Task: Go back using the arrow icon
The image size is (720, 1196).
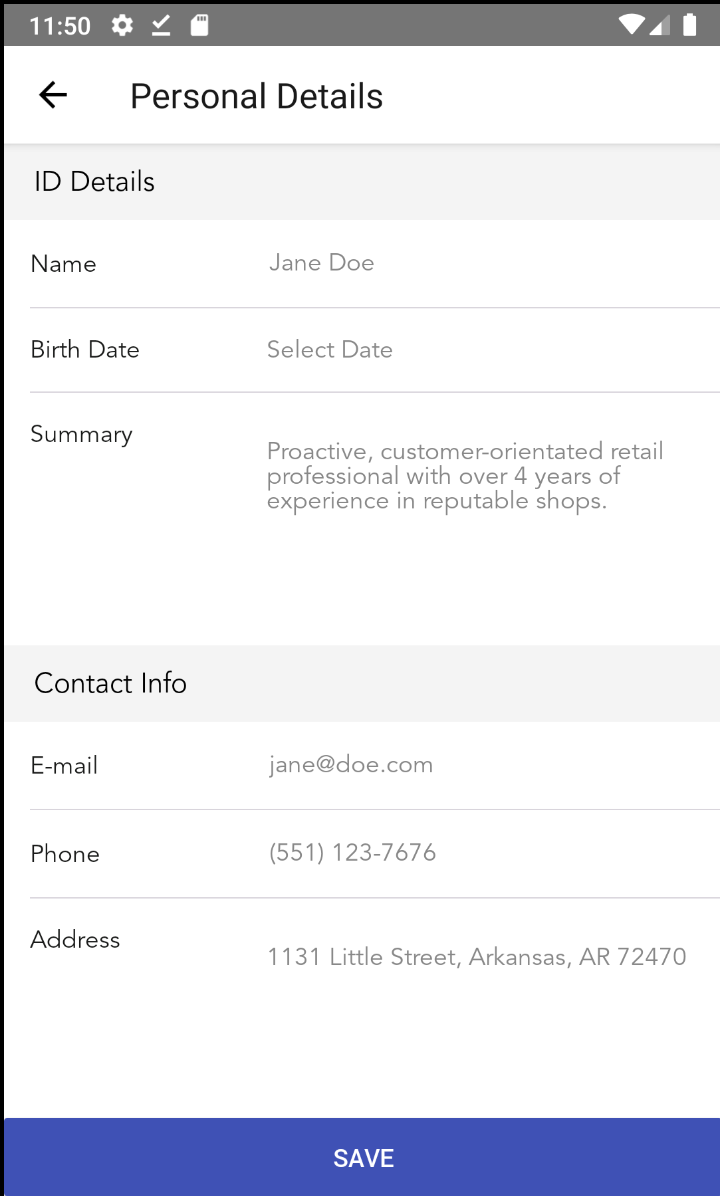Action: click(x=53, y=95)
